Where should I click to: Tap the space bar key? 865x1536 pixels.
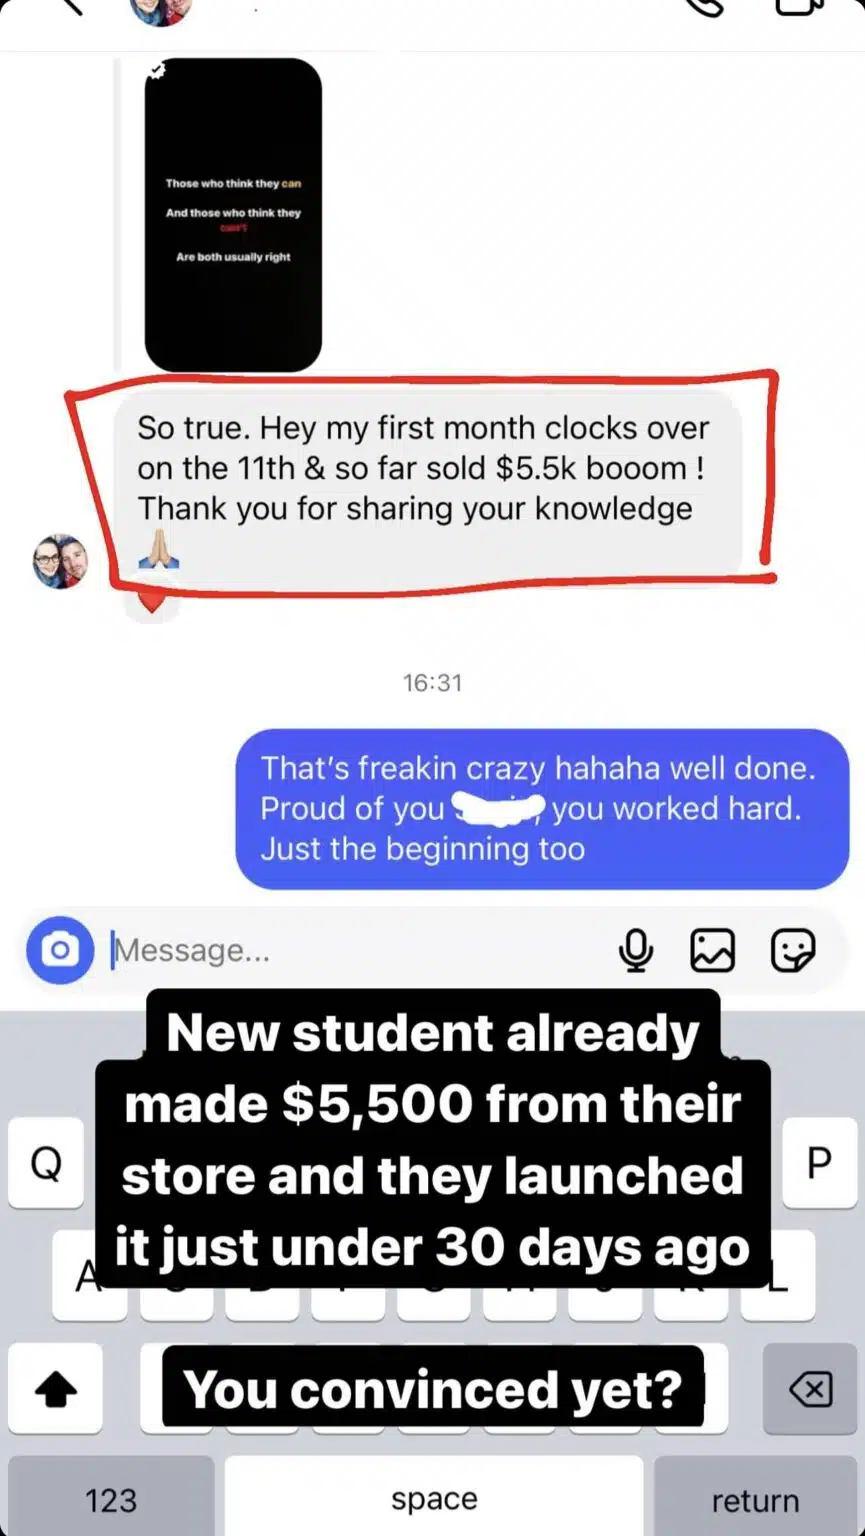pyautogui.click(x=434, y=1498)
